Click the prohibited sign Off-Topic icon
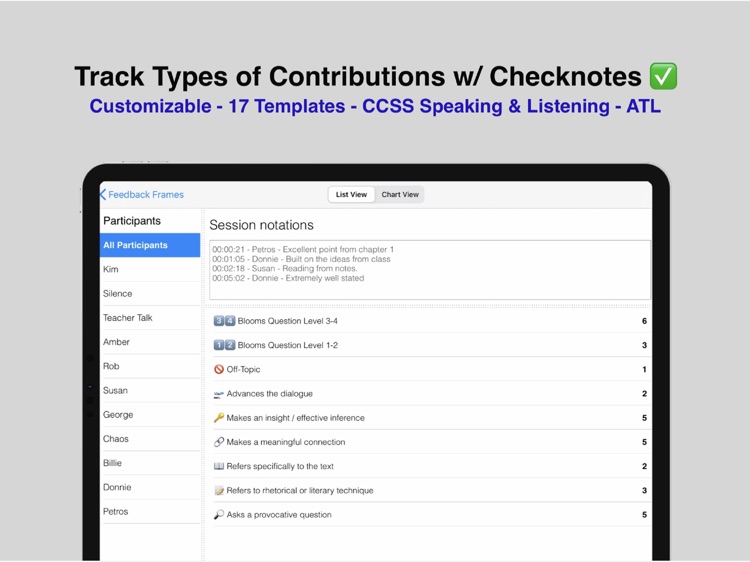 [x=219, y=369]
